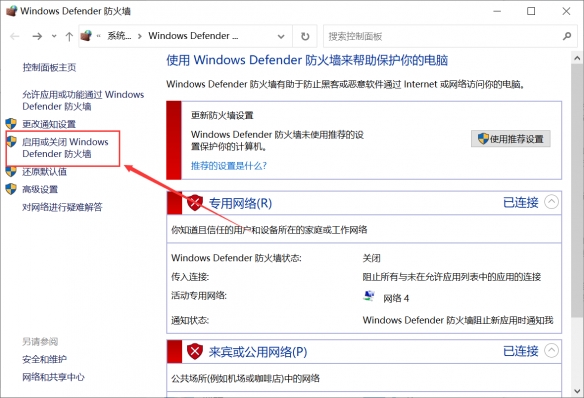Viewport: 584px width, 398px height.
Task: Click the vertical scrollbar thumb
Action: pos(577,190)
